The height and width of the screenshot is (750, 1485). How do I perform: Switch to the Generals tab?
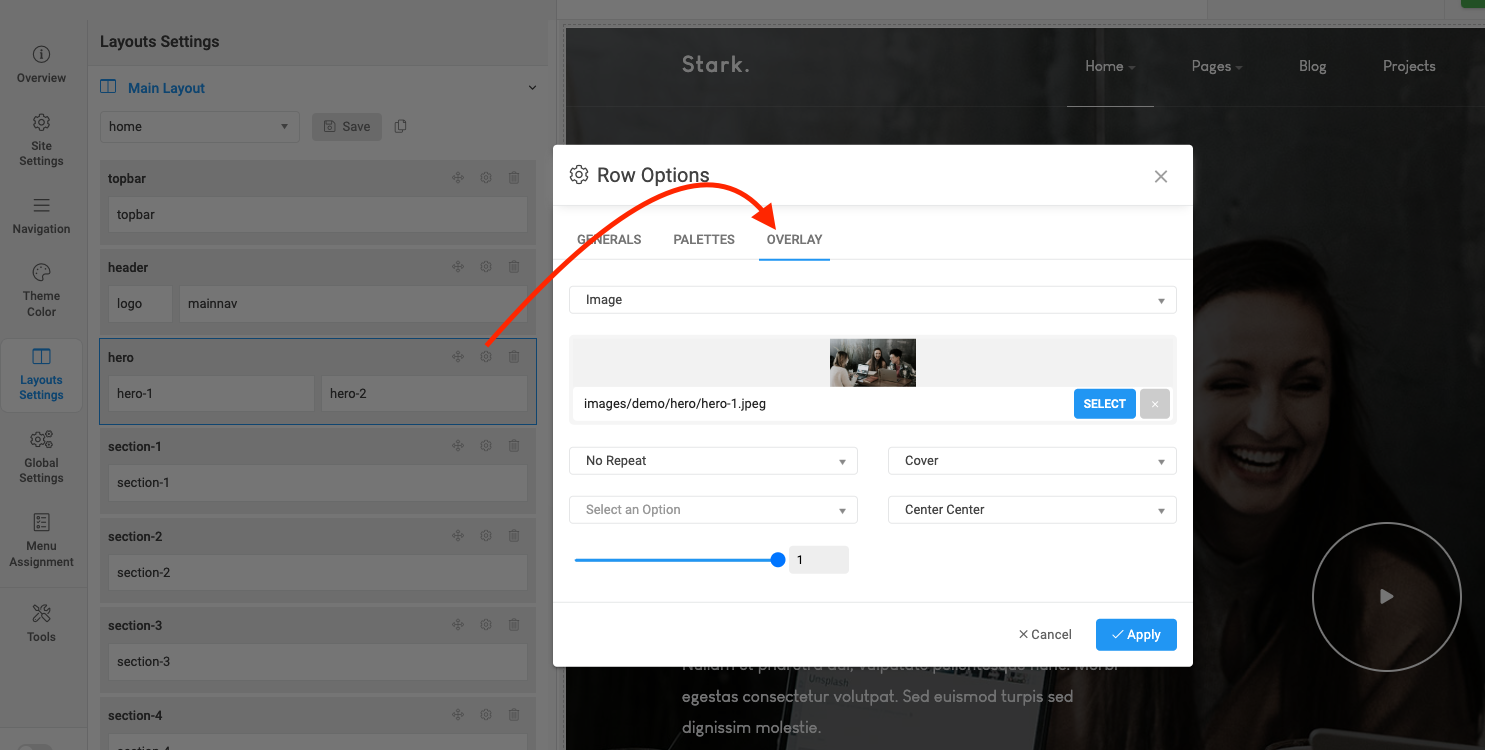[609, 240]
